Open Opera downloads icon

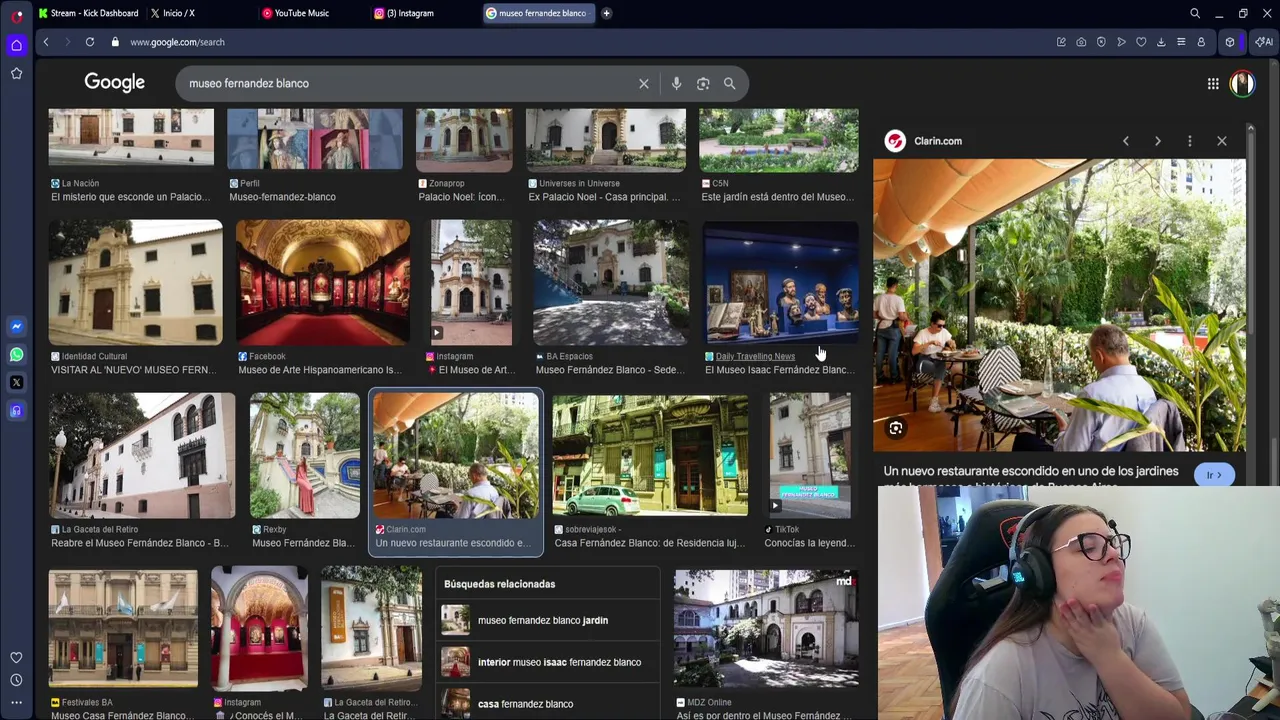pos(1161,42)
